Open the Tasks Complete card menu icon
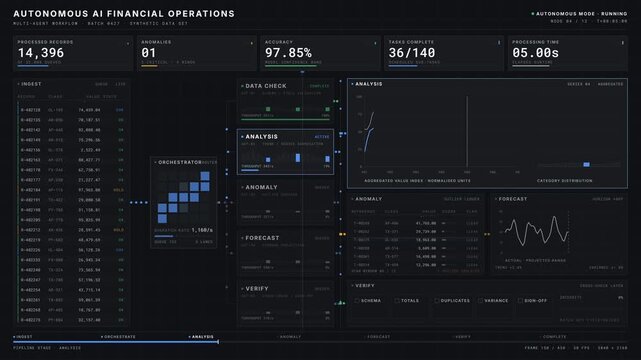 tap(499, 42)
